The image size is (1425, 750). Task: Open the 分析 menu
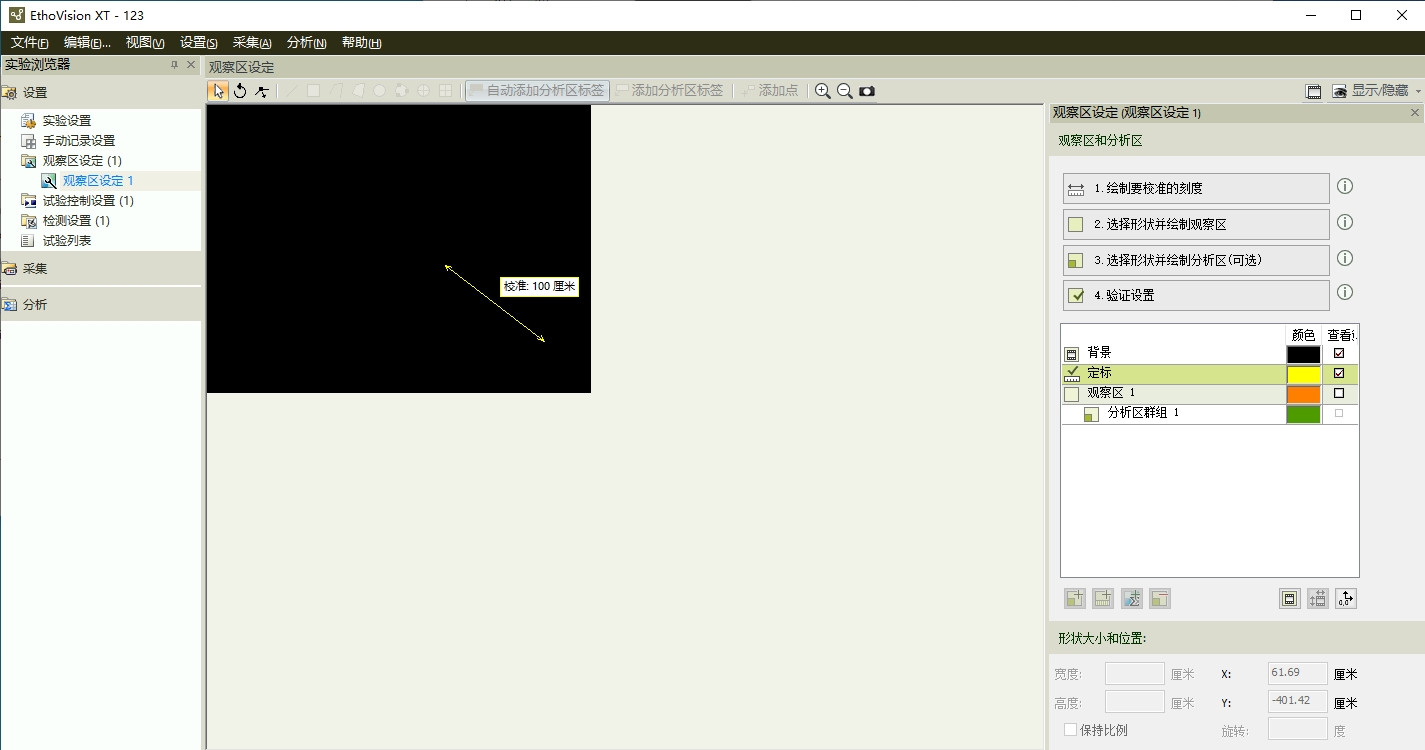click(306, 43)
